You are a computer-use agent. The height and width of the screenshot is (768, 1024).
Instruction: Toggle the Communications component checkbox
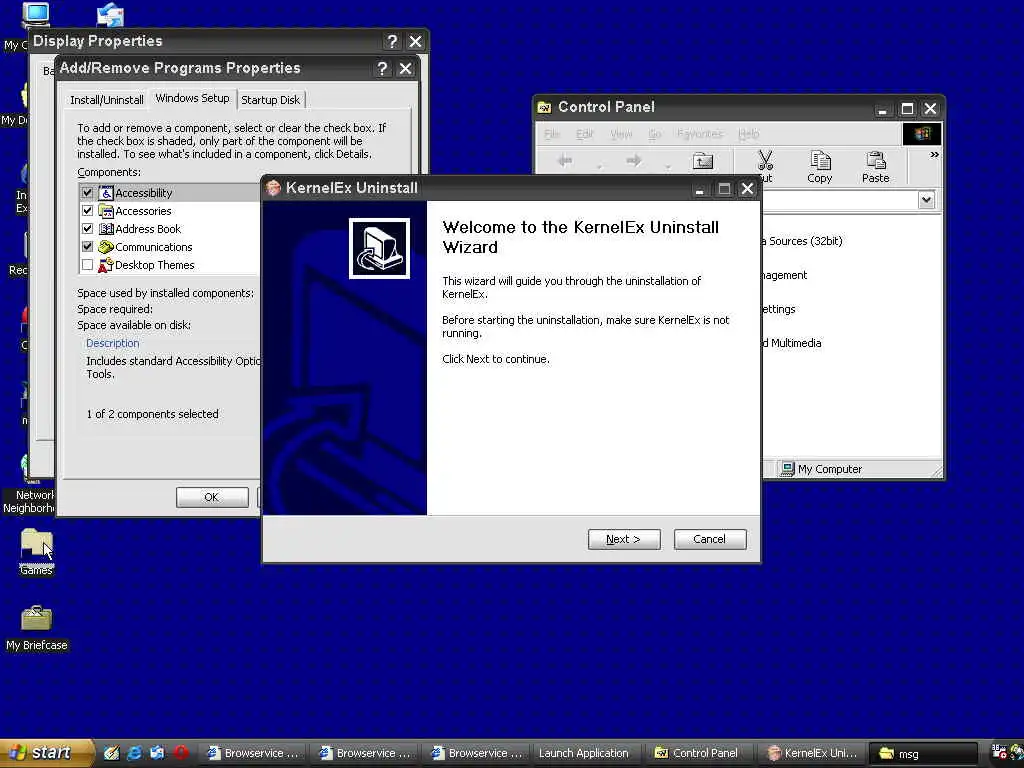click(x=88, y=247)
